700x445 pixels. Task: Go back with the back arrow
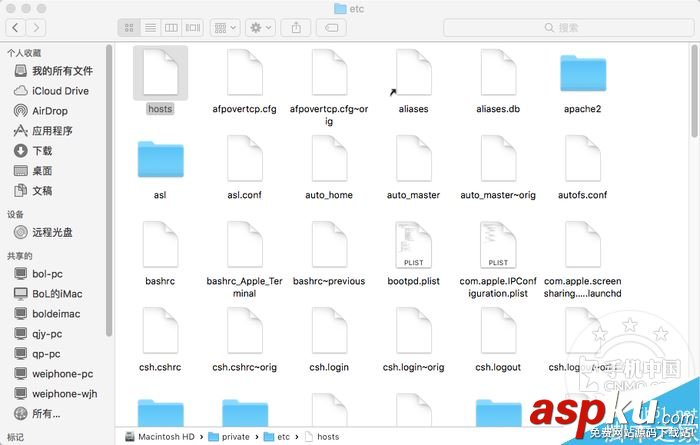[15, 28]
